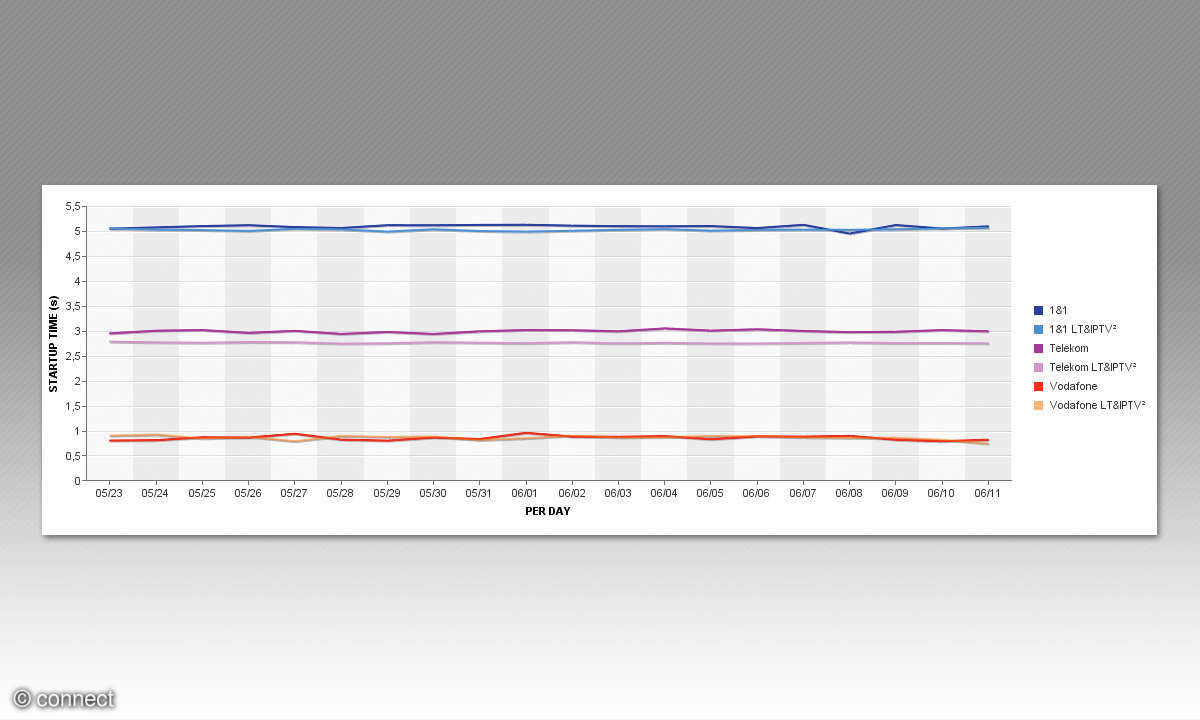Click the 2,5 y-axis value
The width and height of the screenshot is (1200, 720).
tap(73, 356)
